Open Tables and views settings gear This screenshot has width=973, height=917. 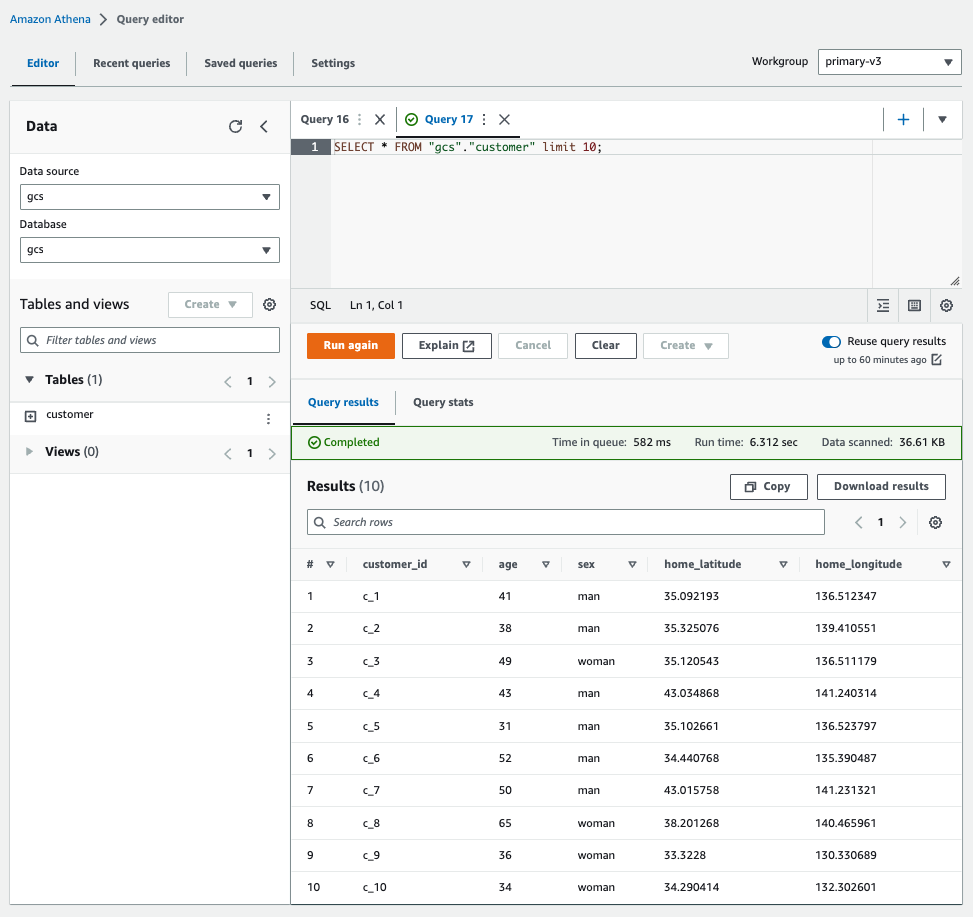tap(269, 304)
